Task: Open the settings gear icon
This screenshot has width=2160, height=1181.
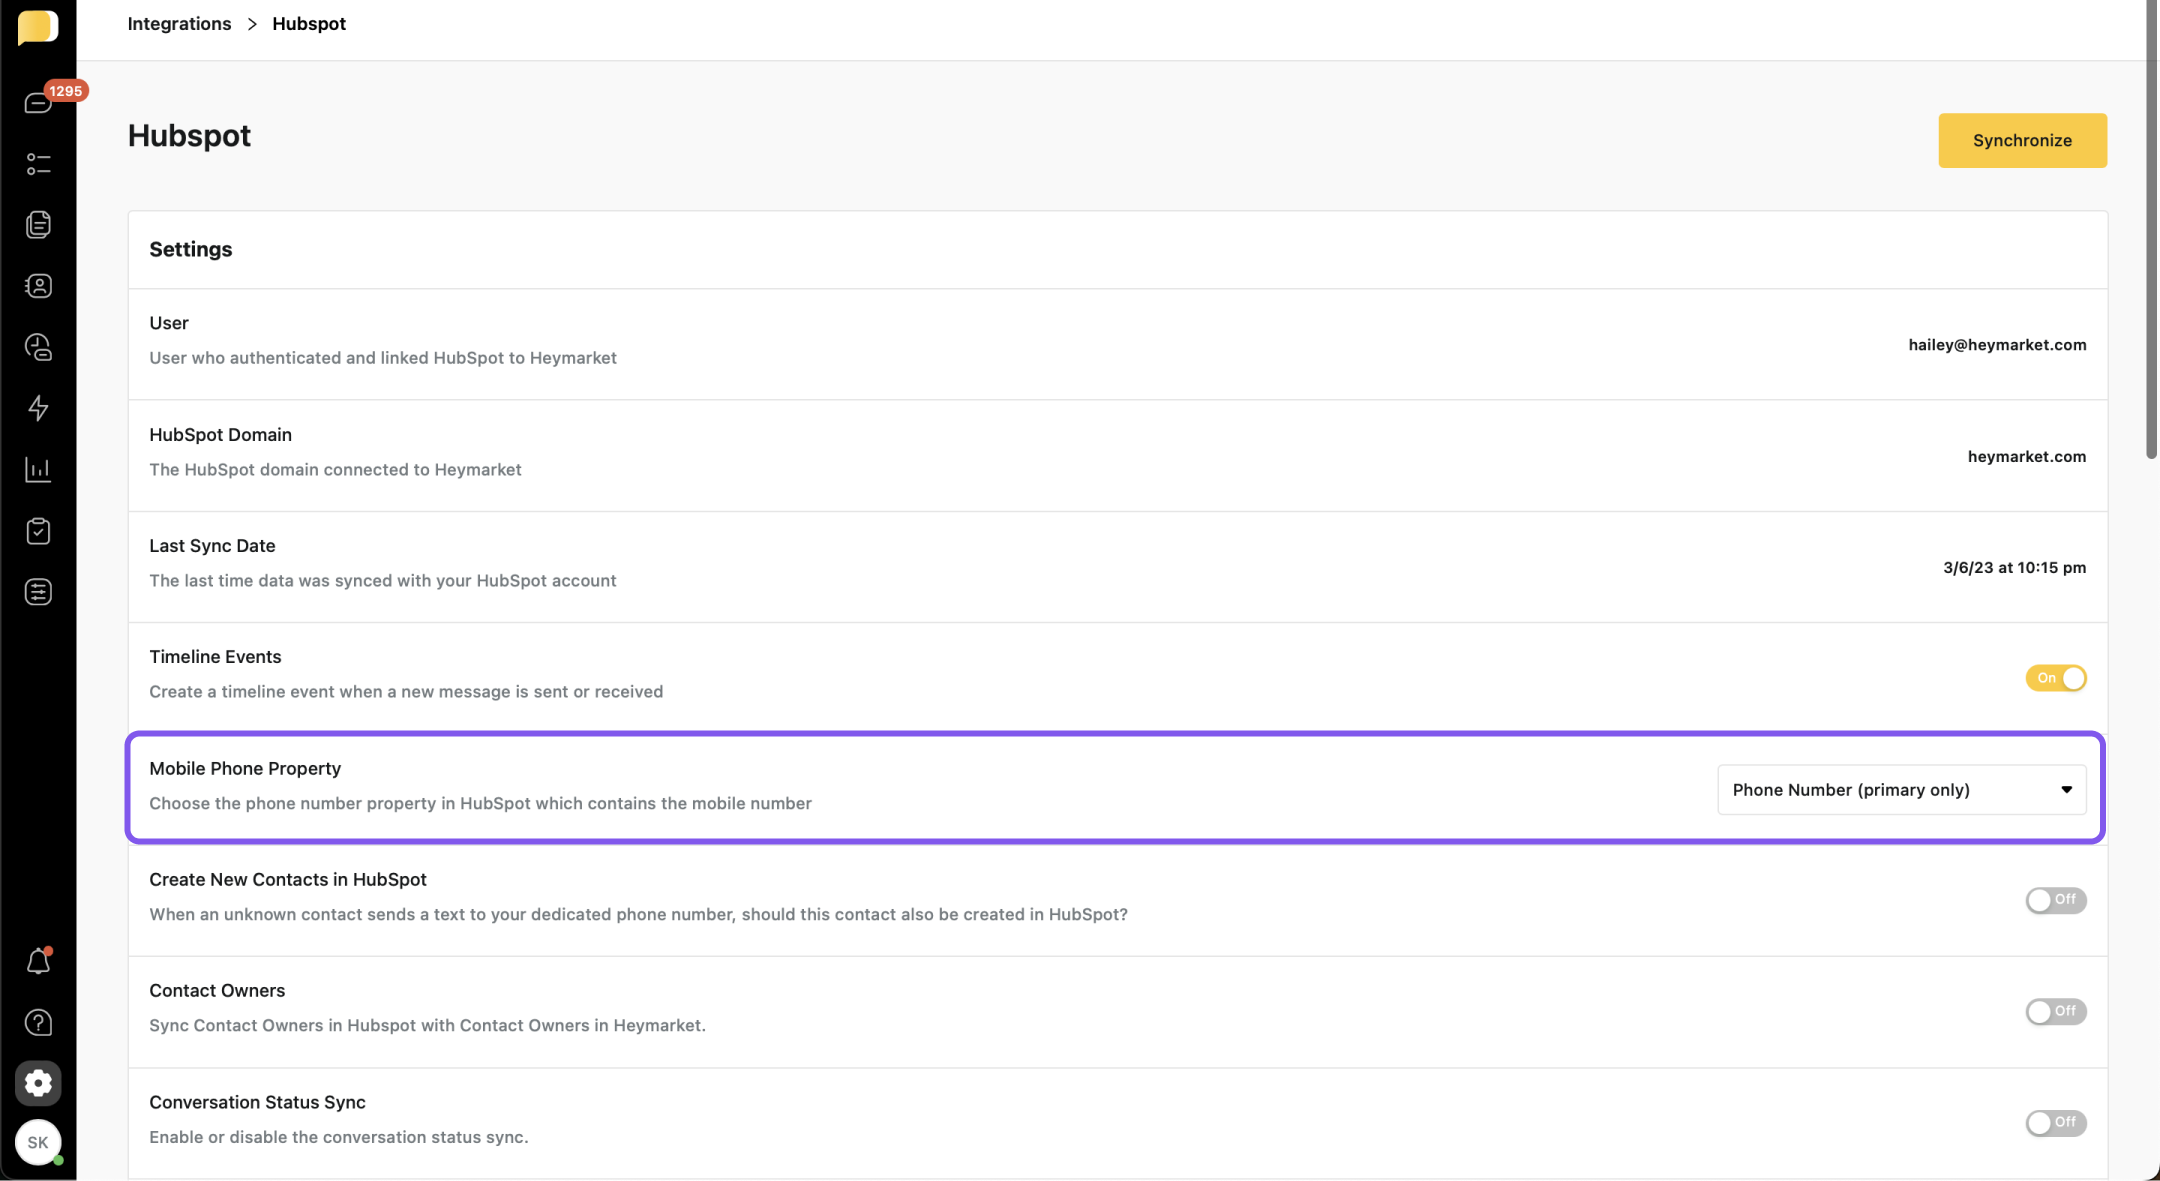Action: (x=38, y=1083)
